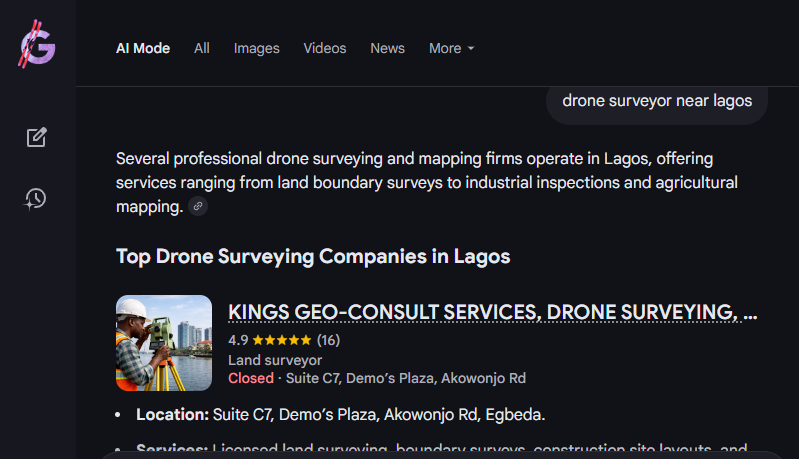Open the KINGS GEO-CONSULT SERVICES listing title
This screenshot has width=799, height=459.
pos(492,312)
